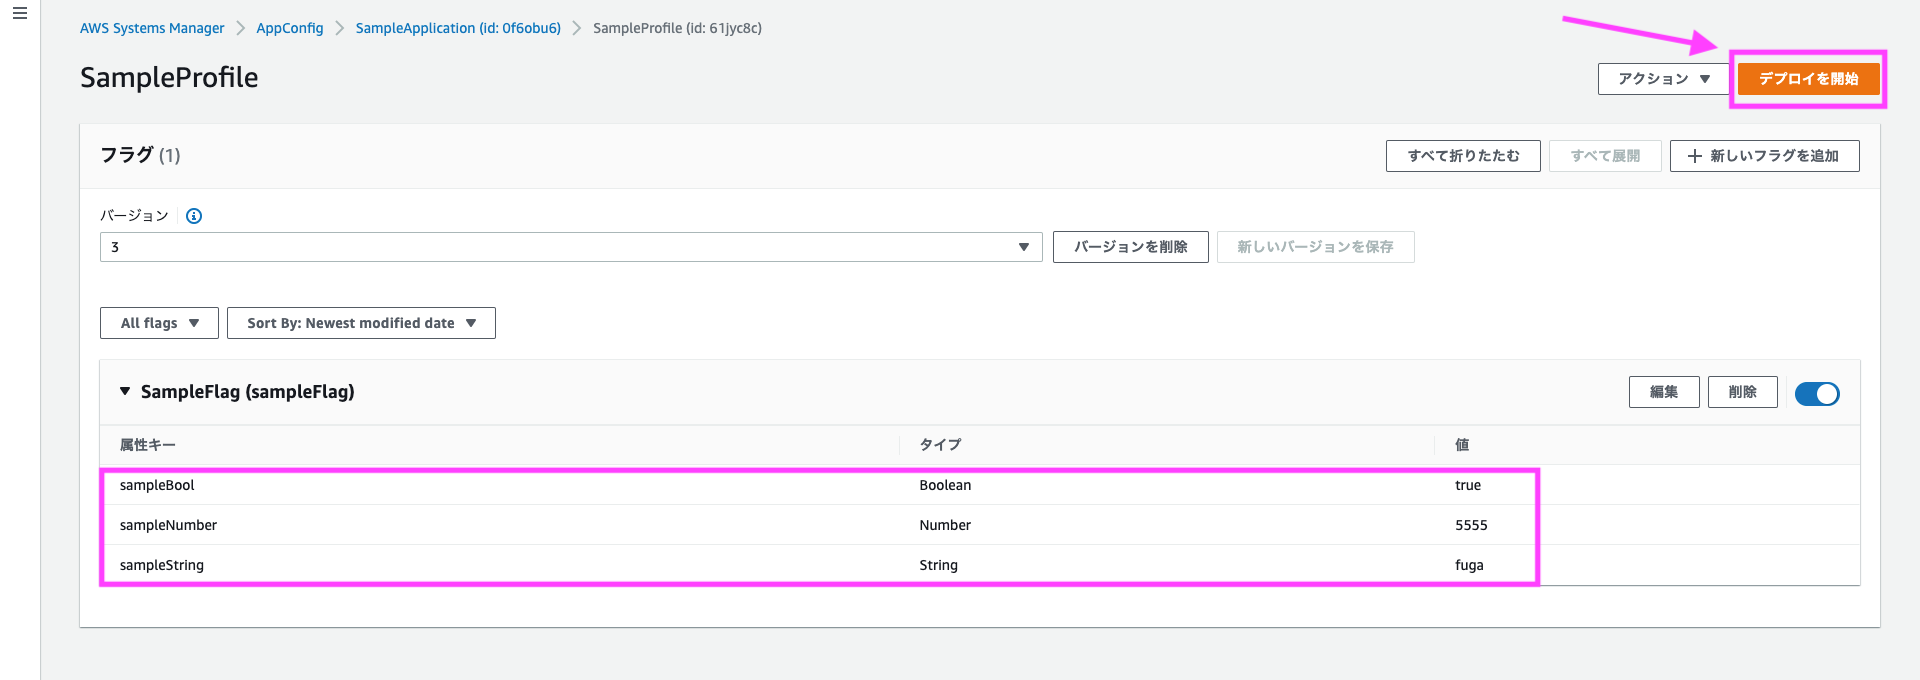The image size is (1920, 680).
Task: Click the value fuga
Action: tap(1469, 565)
